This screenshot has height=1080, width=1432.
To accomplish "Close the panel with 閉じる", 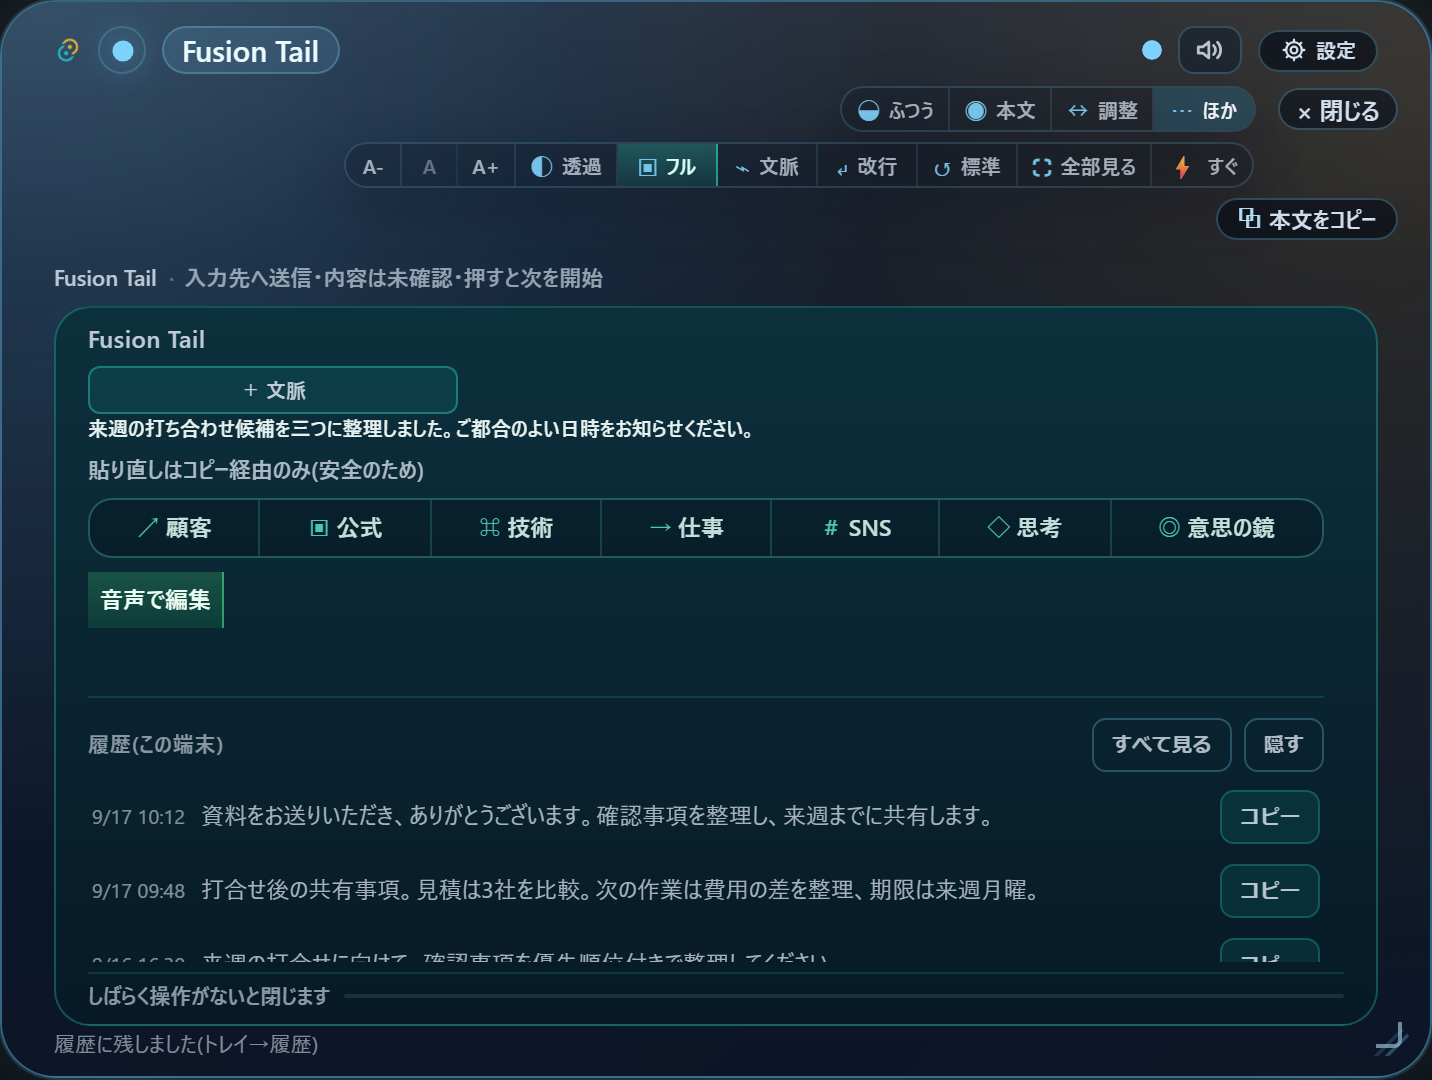I will click(x=1337, y=110).
